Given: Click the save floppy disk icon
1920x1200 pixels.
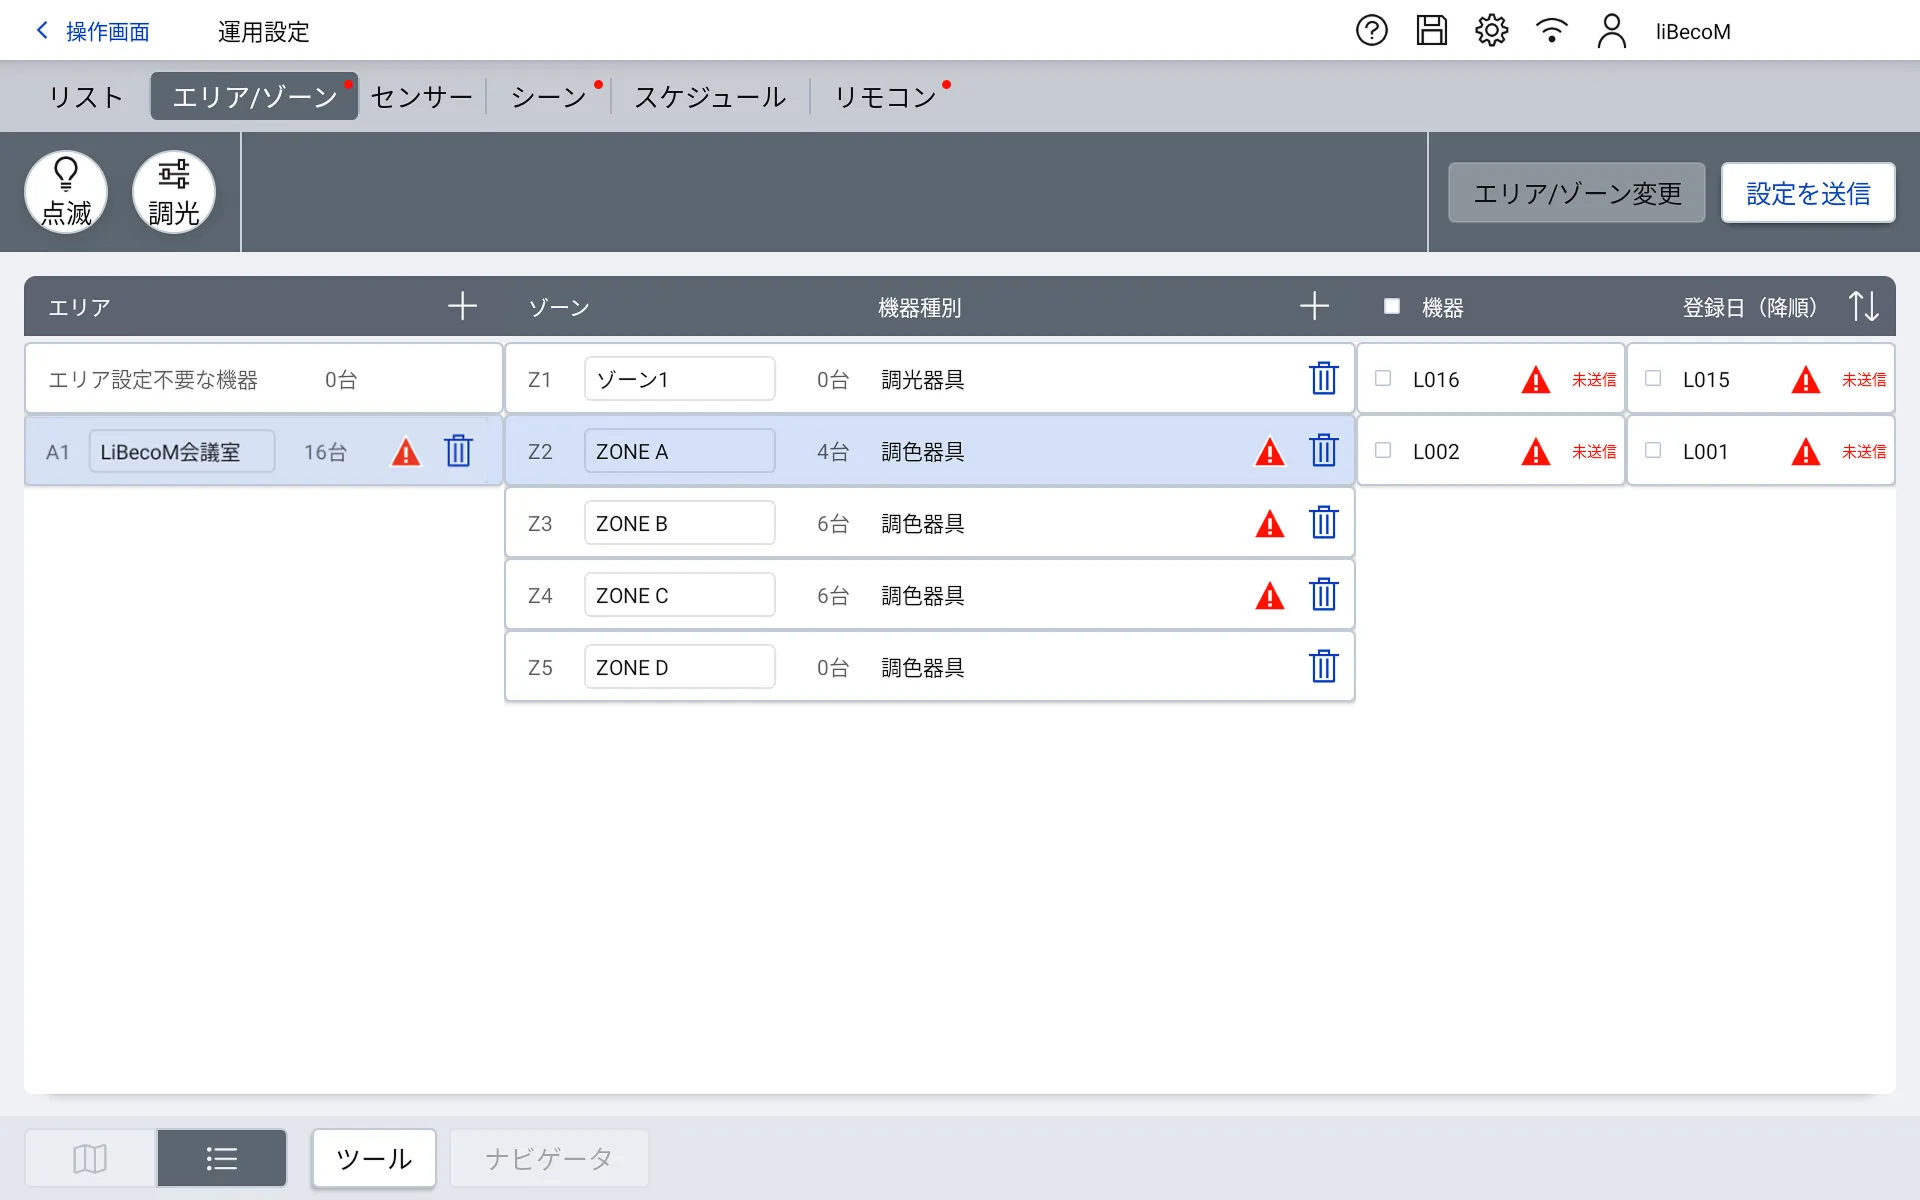Looking at the screenshot, I should (1431, 31).
